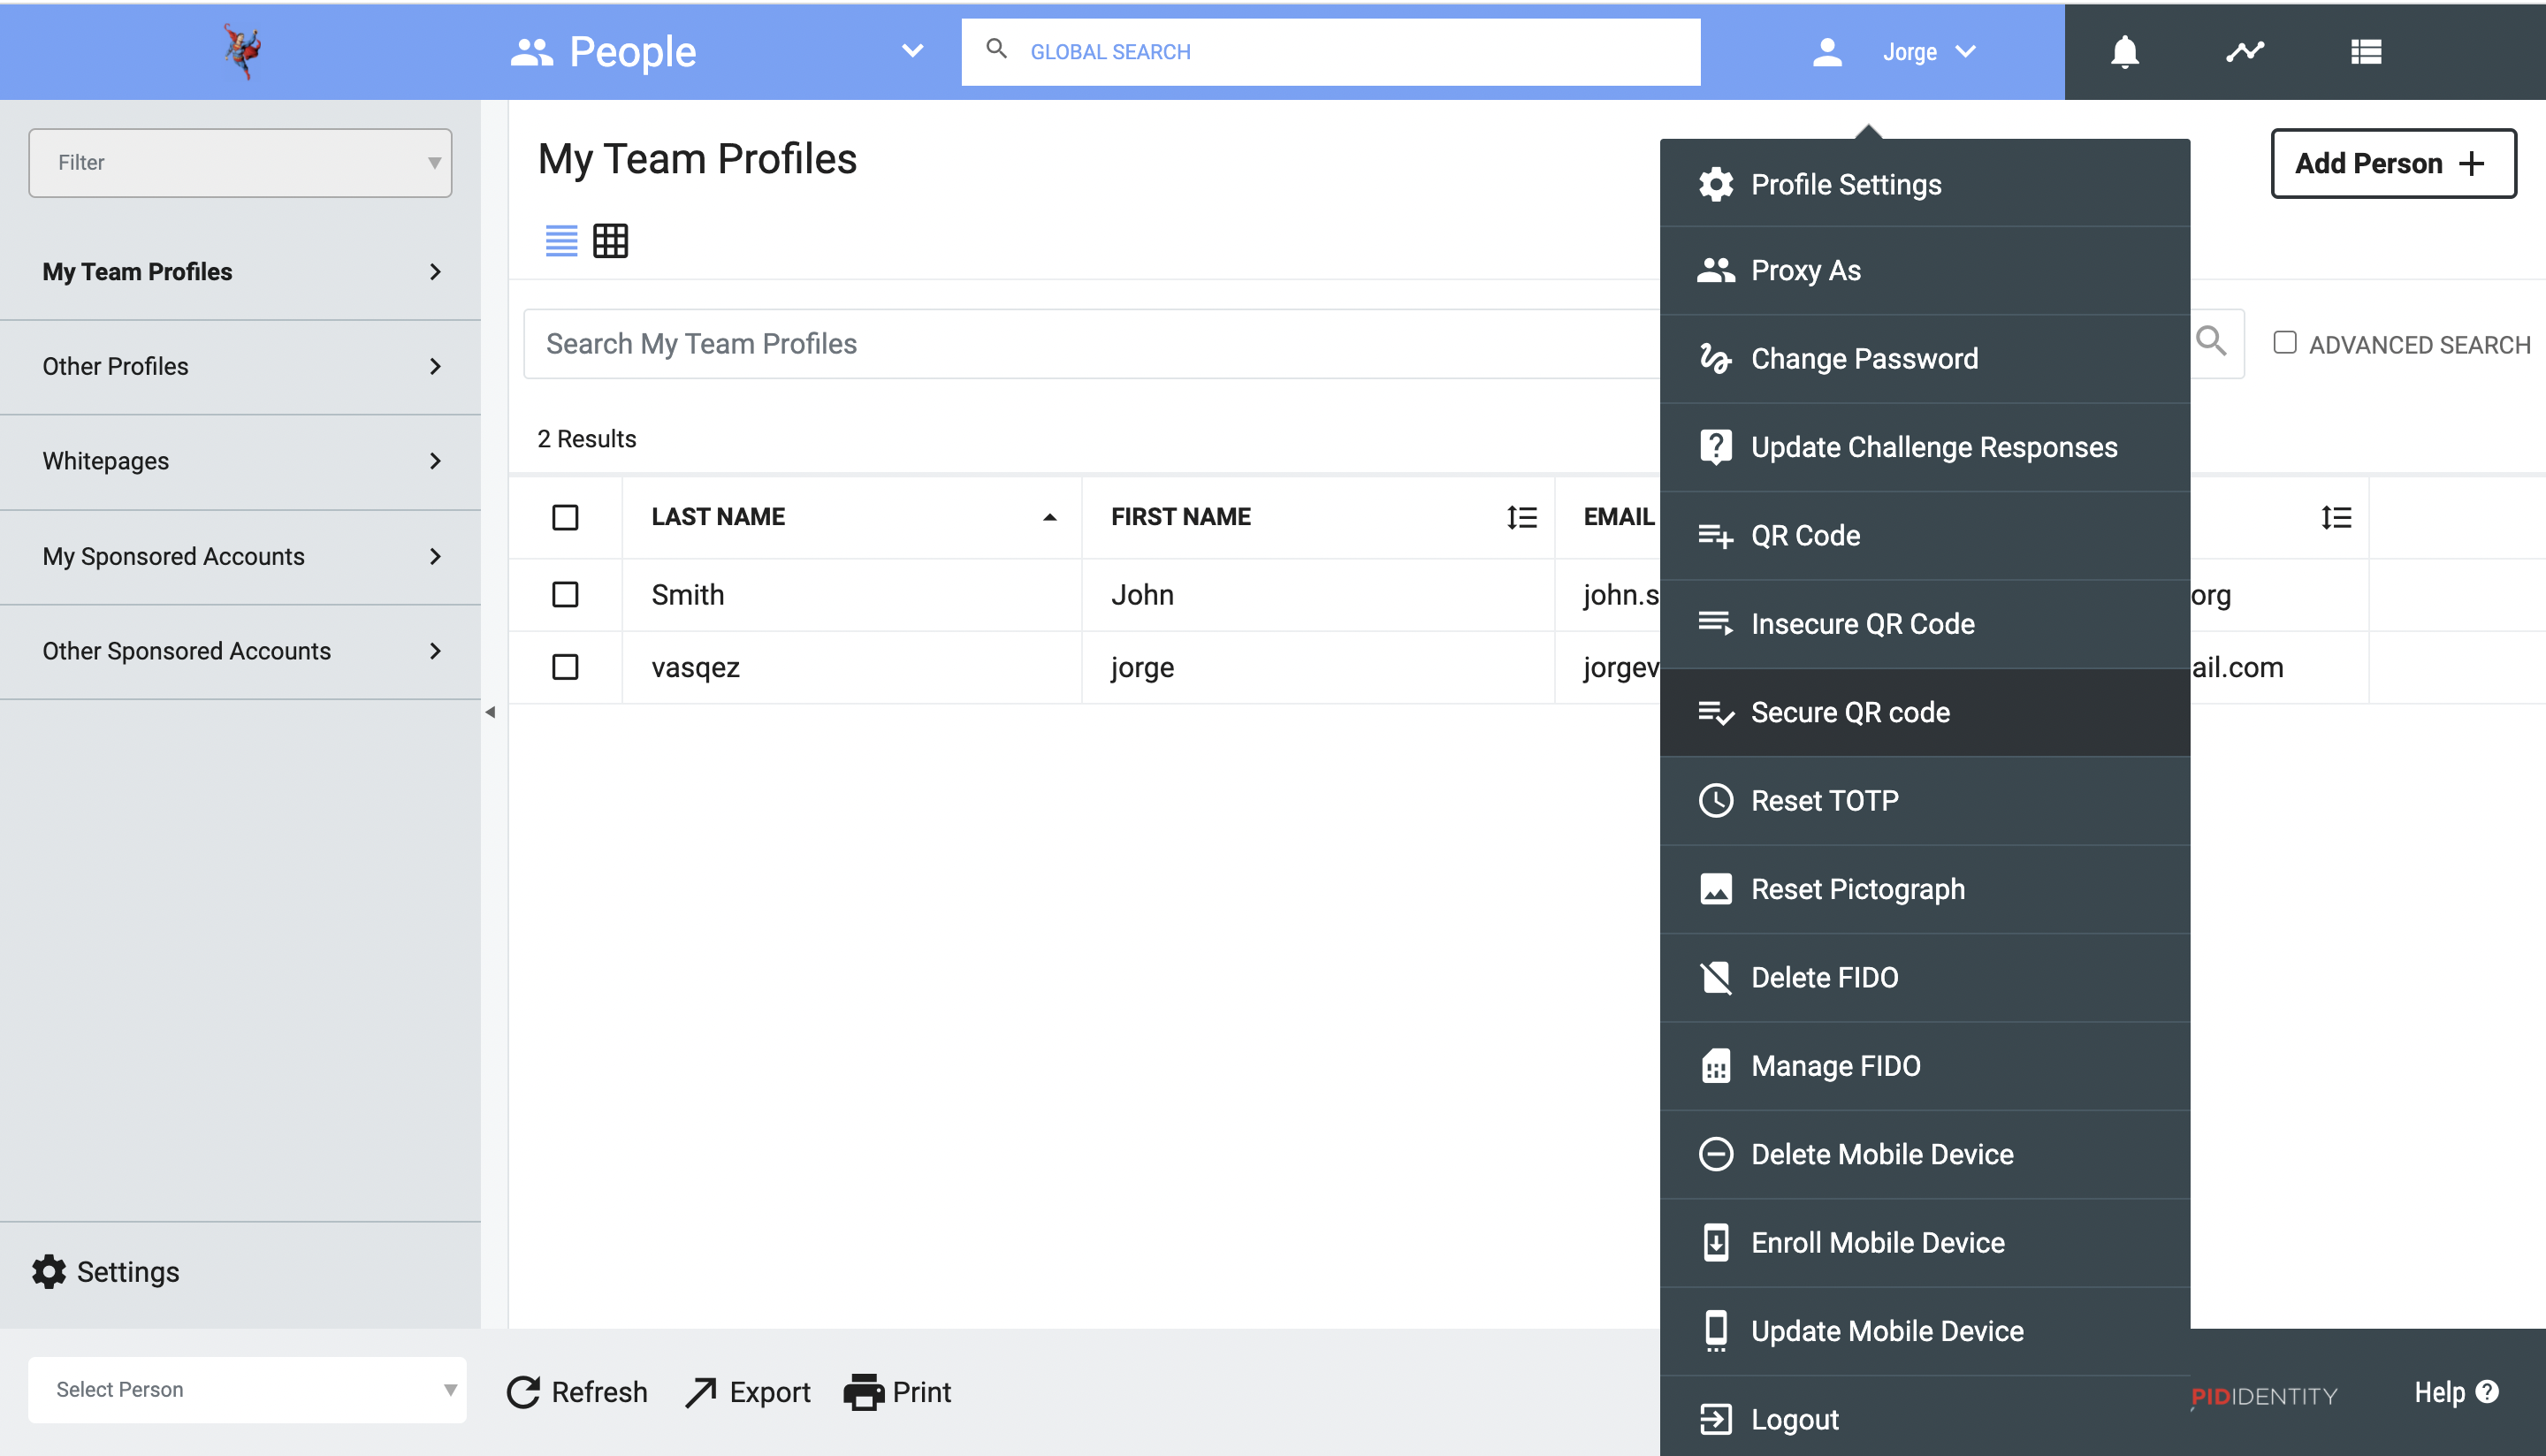Click the user avatar icon next to Jorge
The image size is (2546, 1456).
point(1827,52)
